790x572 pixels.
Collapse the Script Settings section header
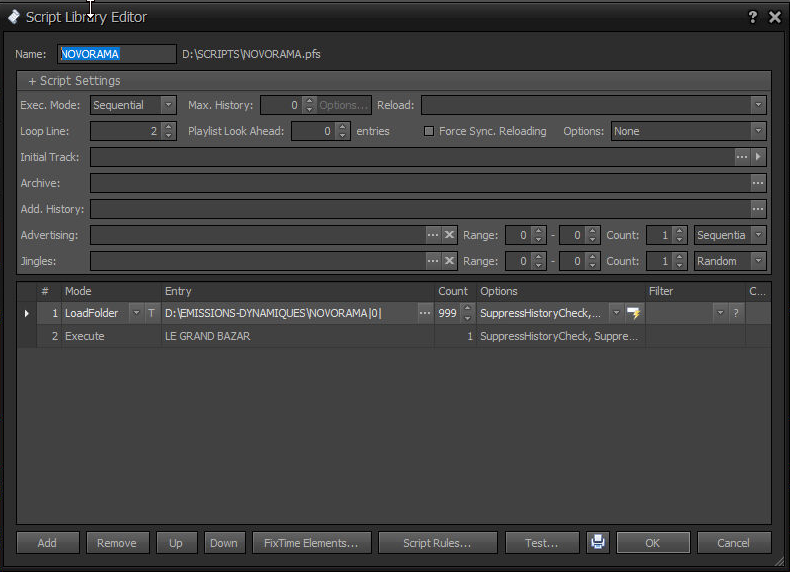click(x=75, y=81)
